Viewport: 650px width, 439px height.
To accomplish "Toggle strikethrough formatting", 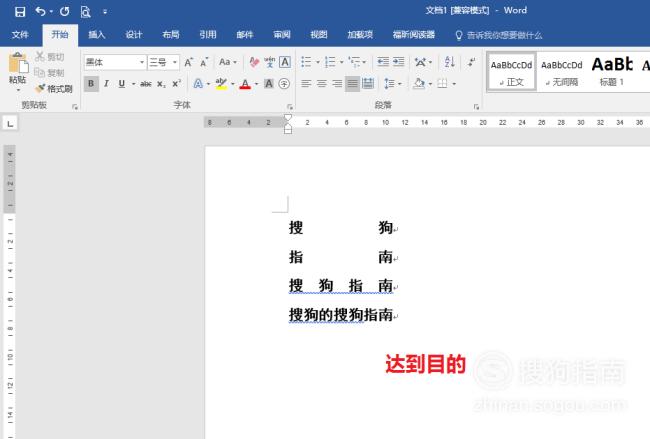I will [x=146, y=84].
